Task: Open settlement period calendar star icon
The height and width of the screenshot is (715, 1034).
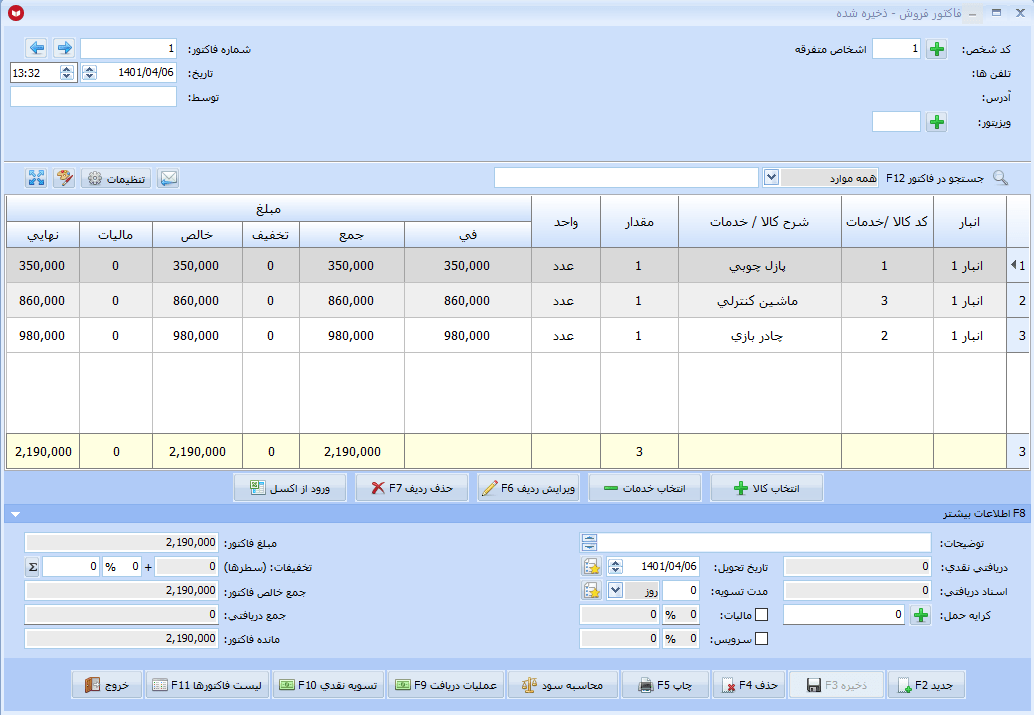Action: point(592,590)
